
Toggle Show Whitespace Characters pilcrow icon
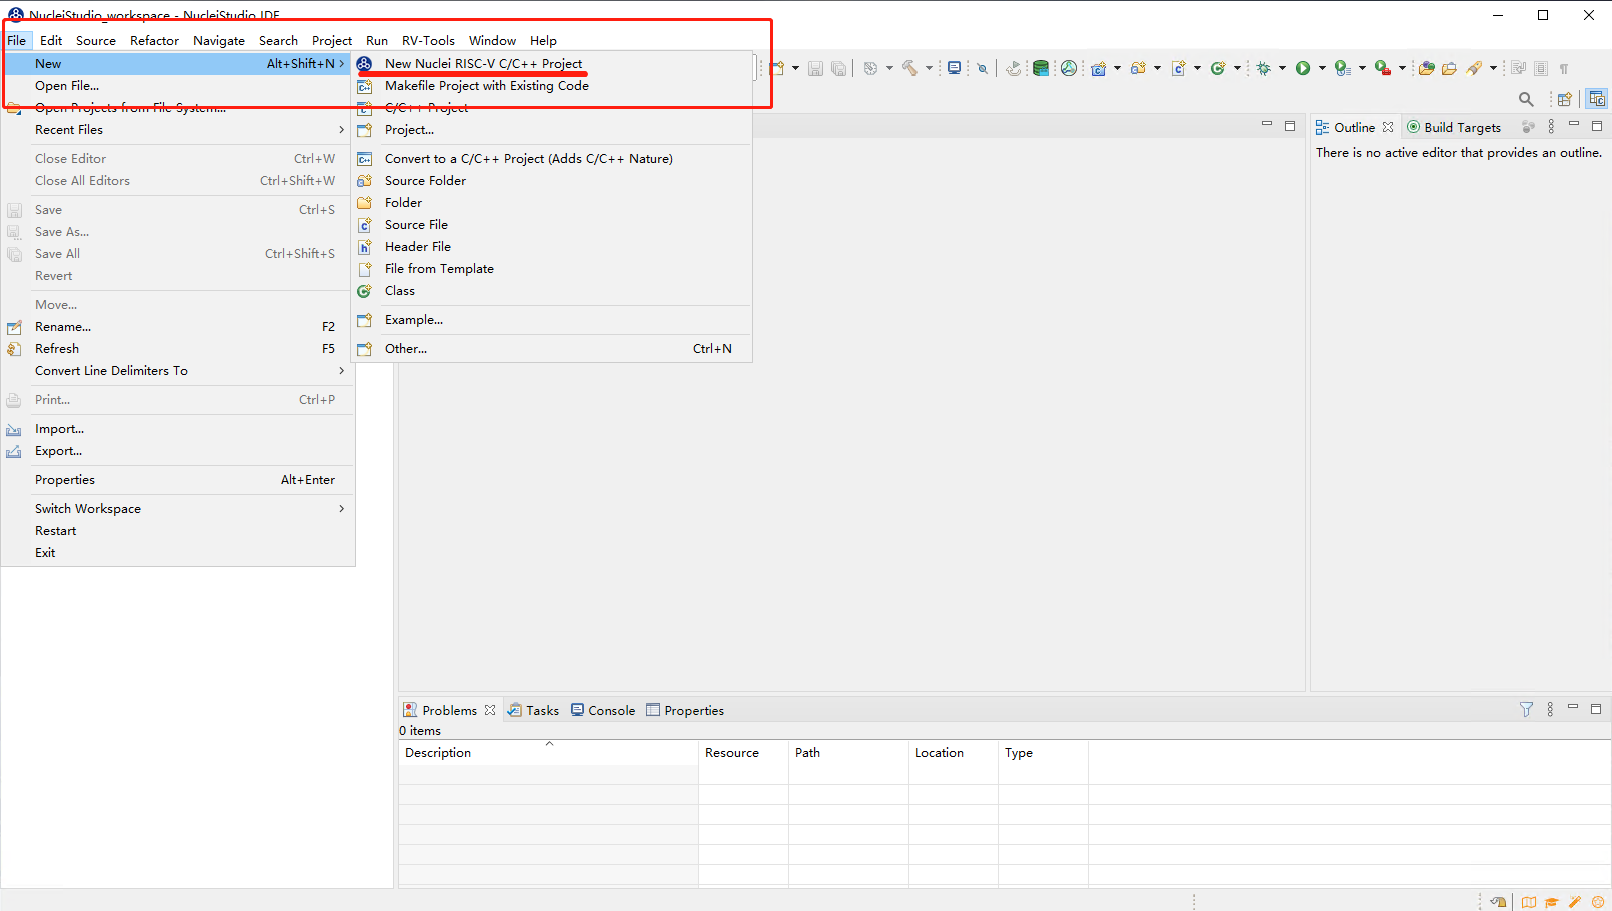[x=1564, y=68]
